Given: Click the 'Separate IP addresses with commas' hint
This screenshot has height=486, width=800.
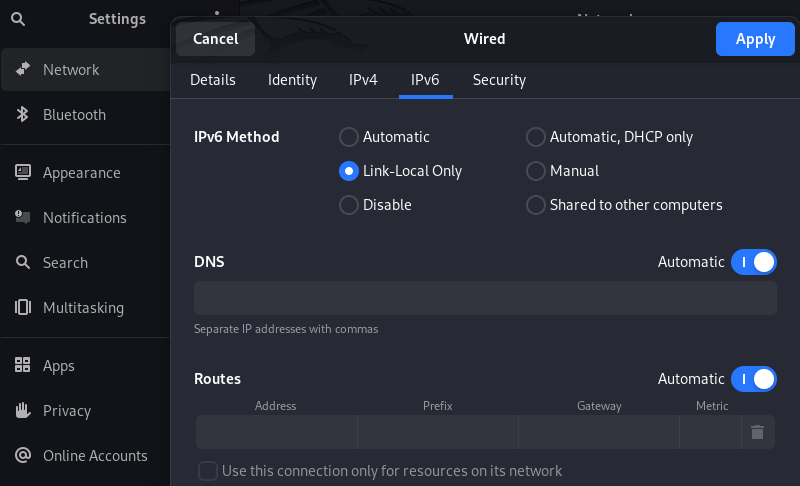Looking at the screenshot, I should point(286,329).
